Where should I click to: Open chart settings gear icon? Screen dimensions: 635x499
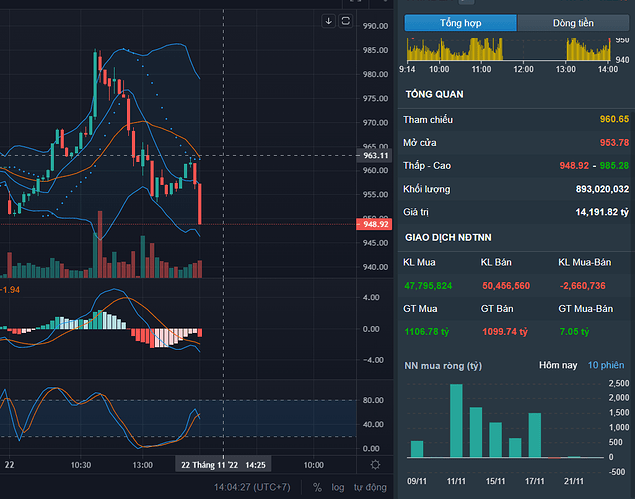[374, 465]
